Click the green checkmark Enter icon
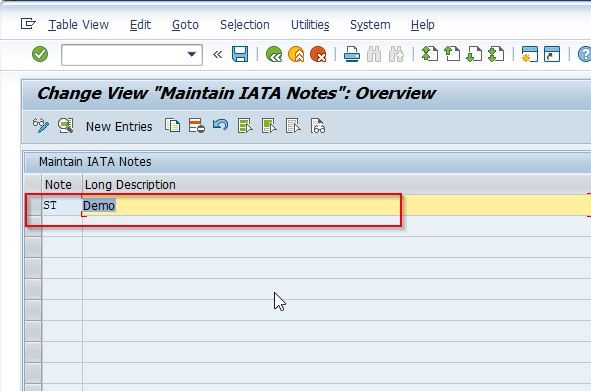 pyautogui.click(x=40, y=54)
